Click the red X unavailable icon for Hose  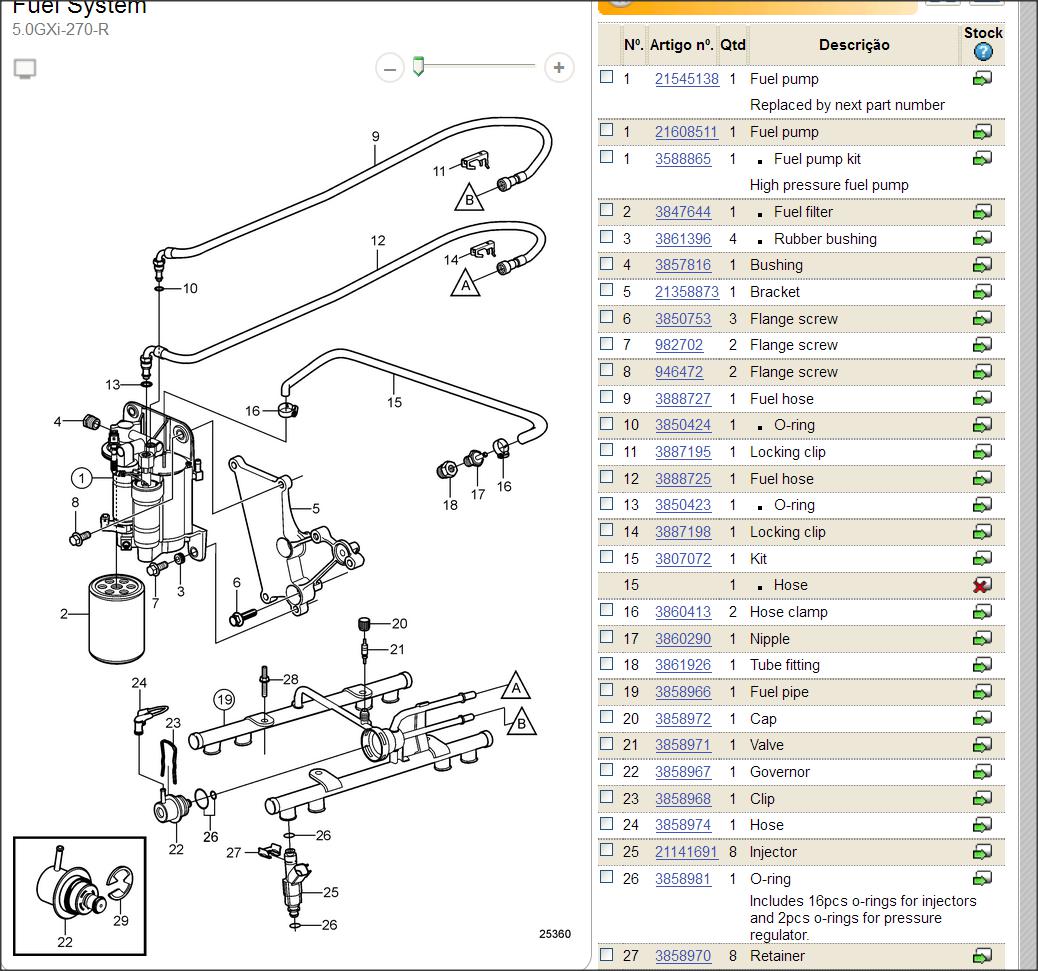coord(982,586)
